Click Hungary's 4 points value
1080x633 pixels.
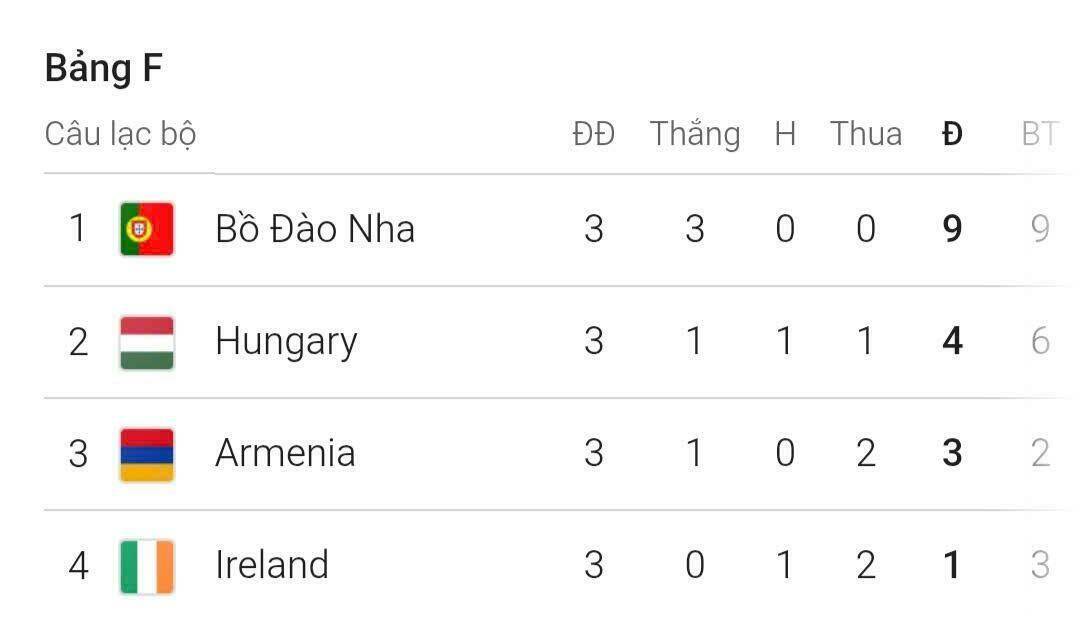pos(952,342)
